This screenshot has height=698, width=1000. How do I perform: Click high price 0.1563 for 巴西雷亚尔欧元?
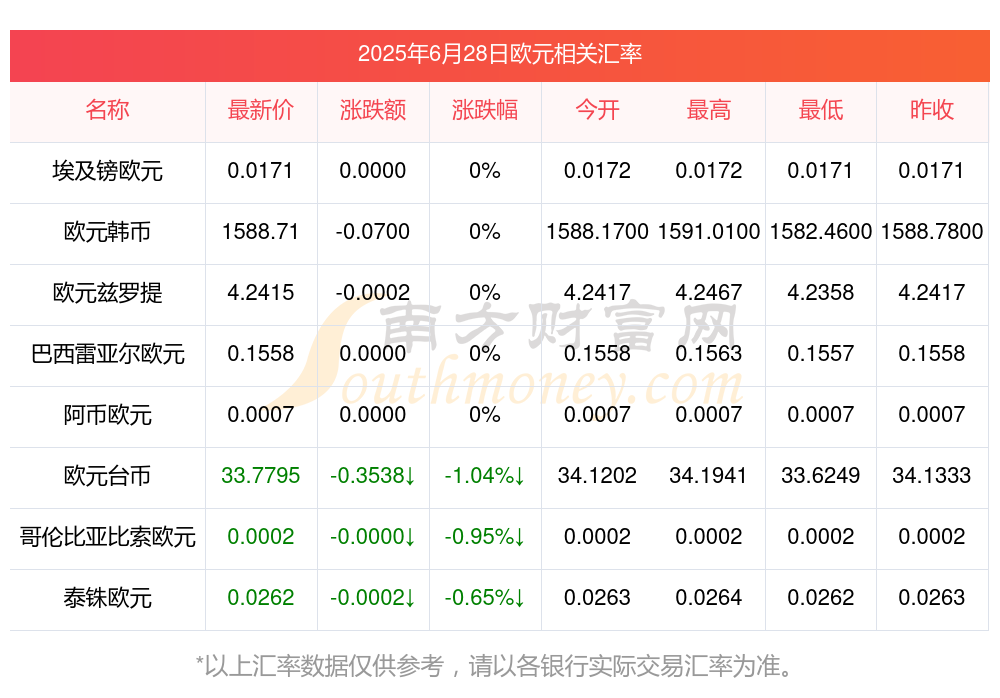coord(709,353)
